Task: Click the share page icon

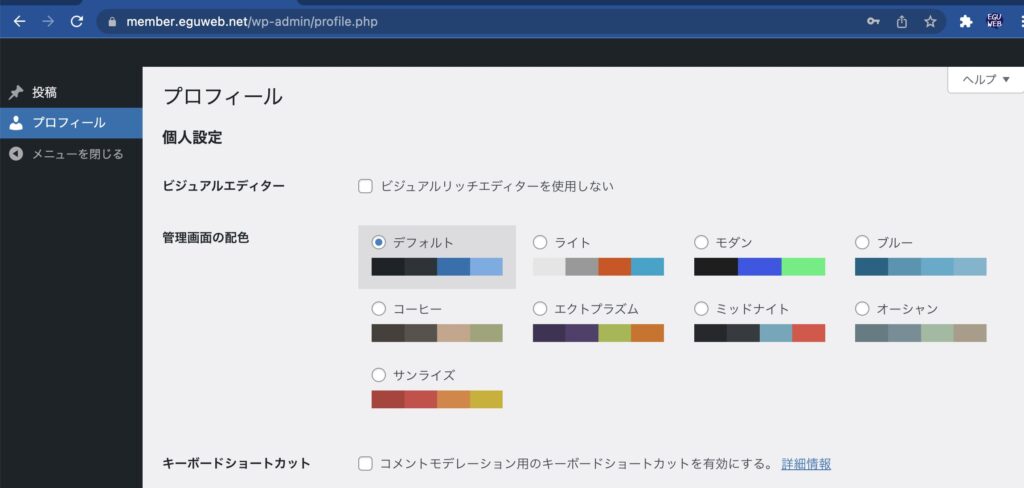Action: pos(901,21)
